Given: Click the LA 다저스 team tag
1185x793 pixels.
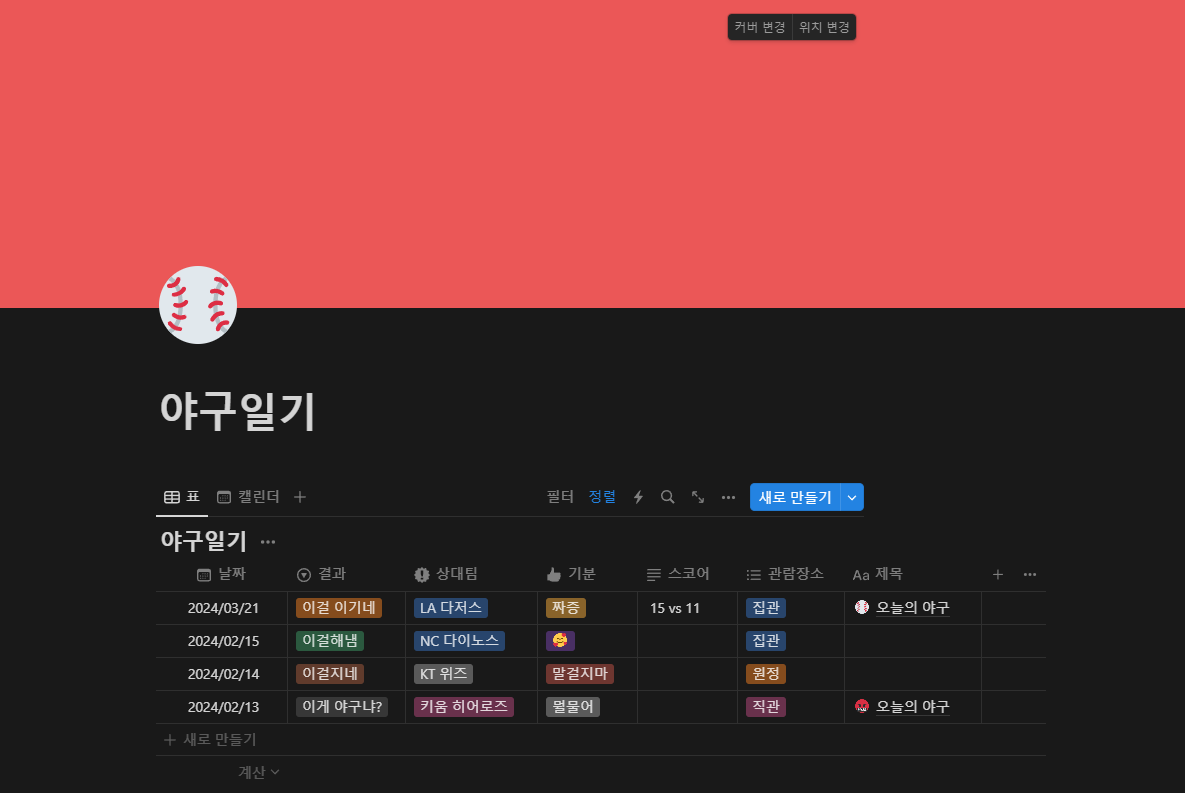Looking at the screenshot, I should pyautogui.click(x=450, y=608).
